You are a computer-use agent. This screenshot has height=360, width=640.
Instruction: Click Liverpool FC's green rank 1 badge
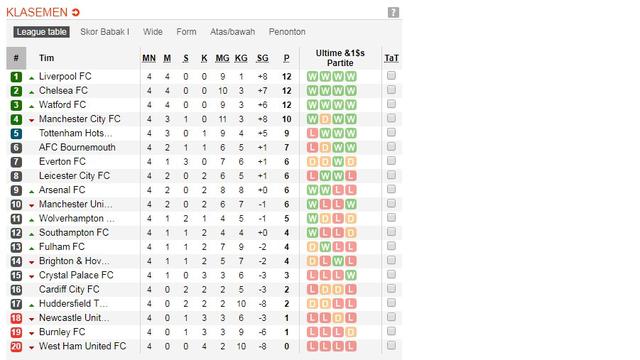tap(16, 76)
